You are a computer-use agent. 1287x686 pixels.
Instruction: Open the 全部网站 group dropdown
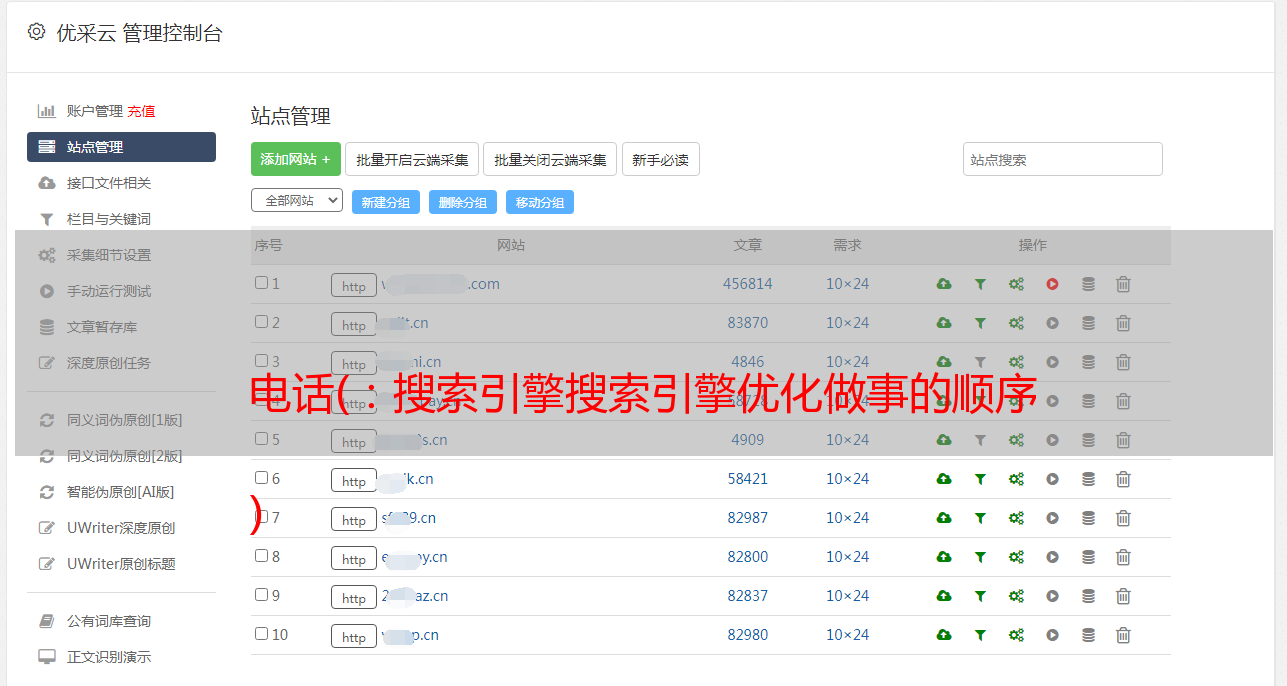297,201
